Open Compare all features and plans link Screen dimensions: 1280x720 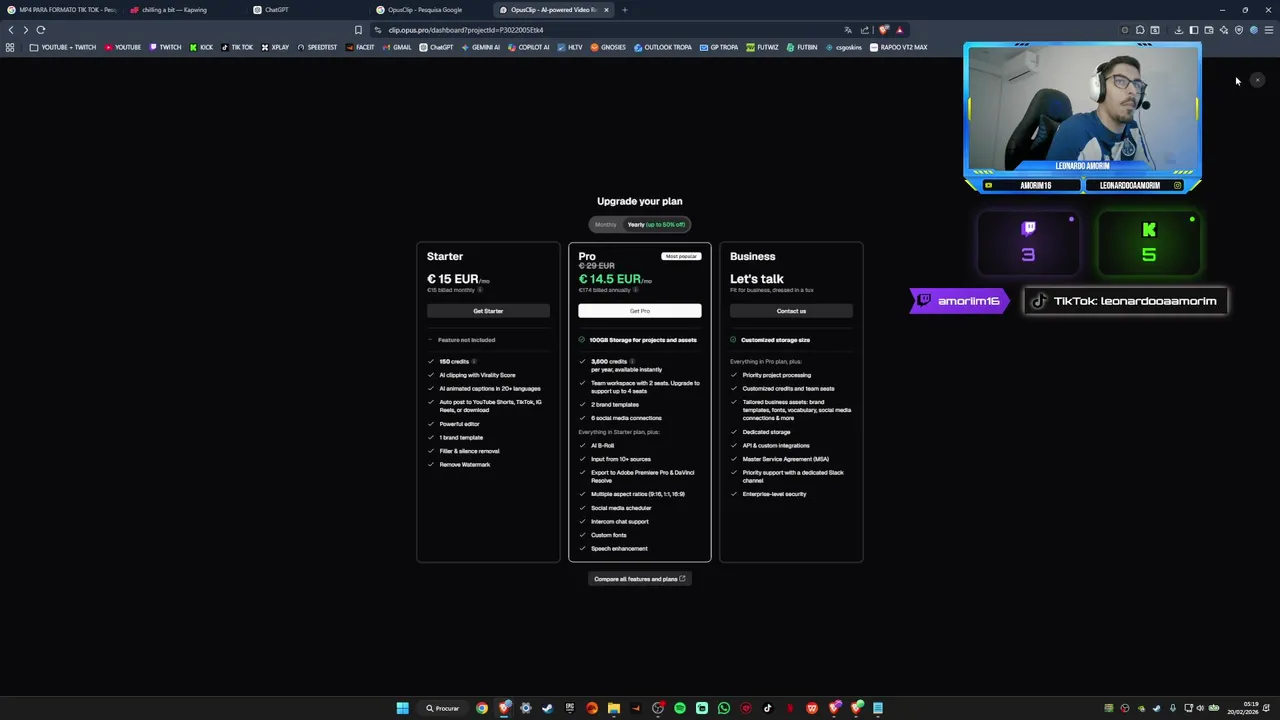click(639, 579)
